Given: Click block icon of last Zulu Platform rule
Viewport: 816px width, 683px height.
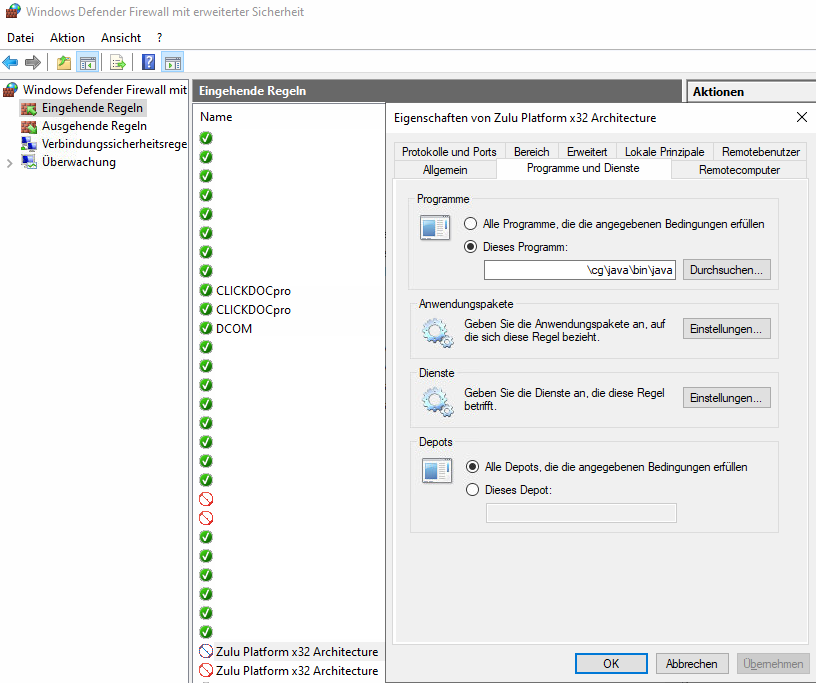Looking at the screenshot, I should pyautogui.click(x=206, y=670).
